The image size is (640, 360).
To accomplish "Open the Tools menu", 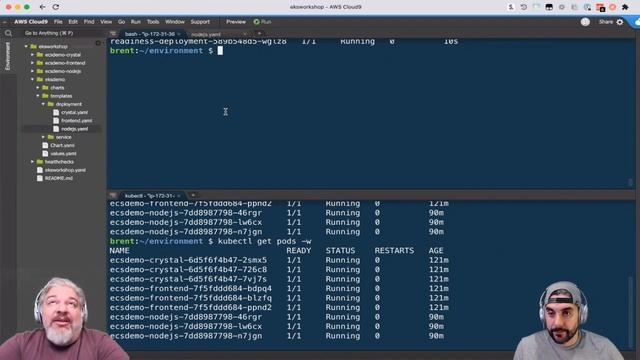I will click(153, 22).
